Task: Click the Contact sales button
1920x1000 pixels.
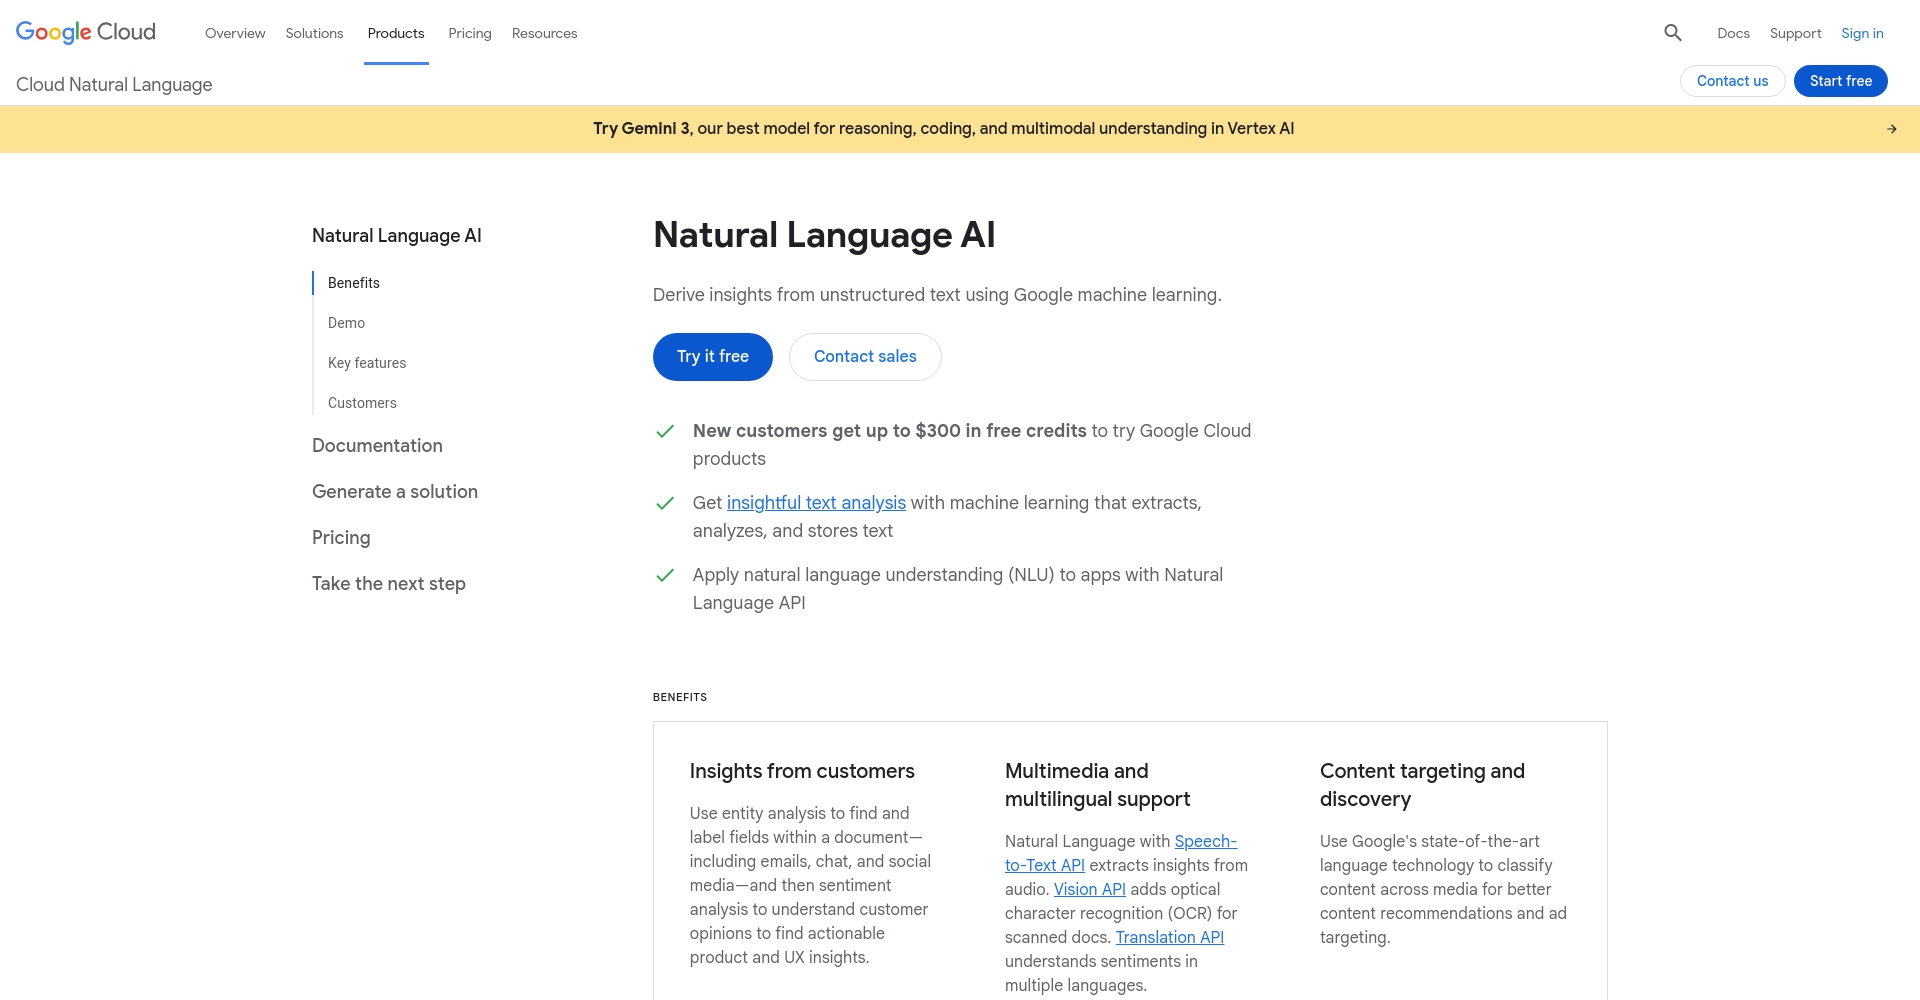Action: [x=864, y=356]
